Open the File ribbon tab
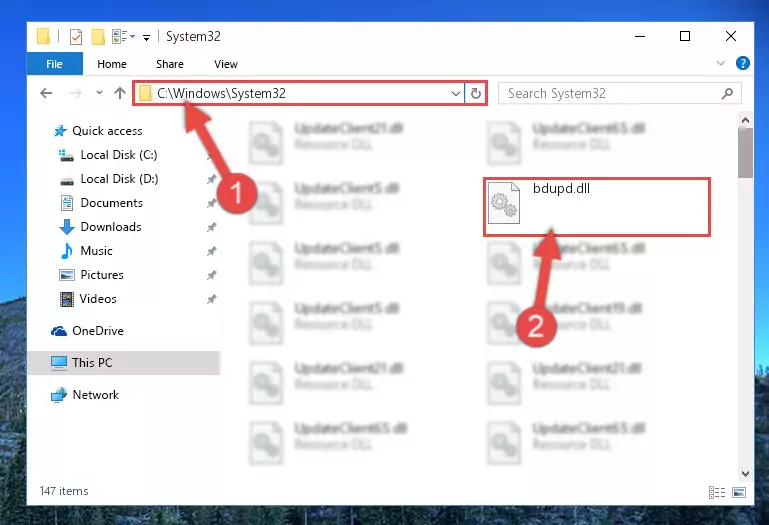769x525 pixels. pyautogui.click(x=54, y=64)
